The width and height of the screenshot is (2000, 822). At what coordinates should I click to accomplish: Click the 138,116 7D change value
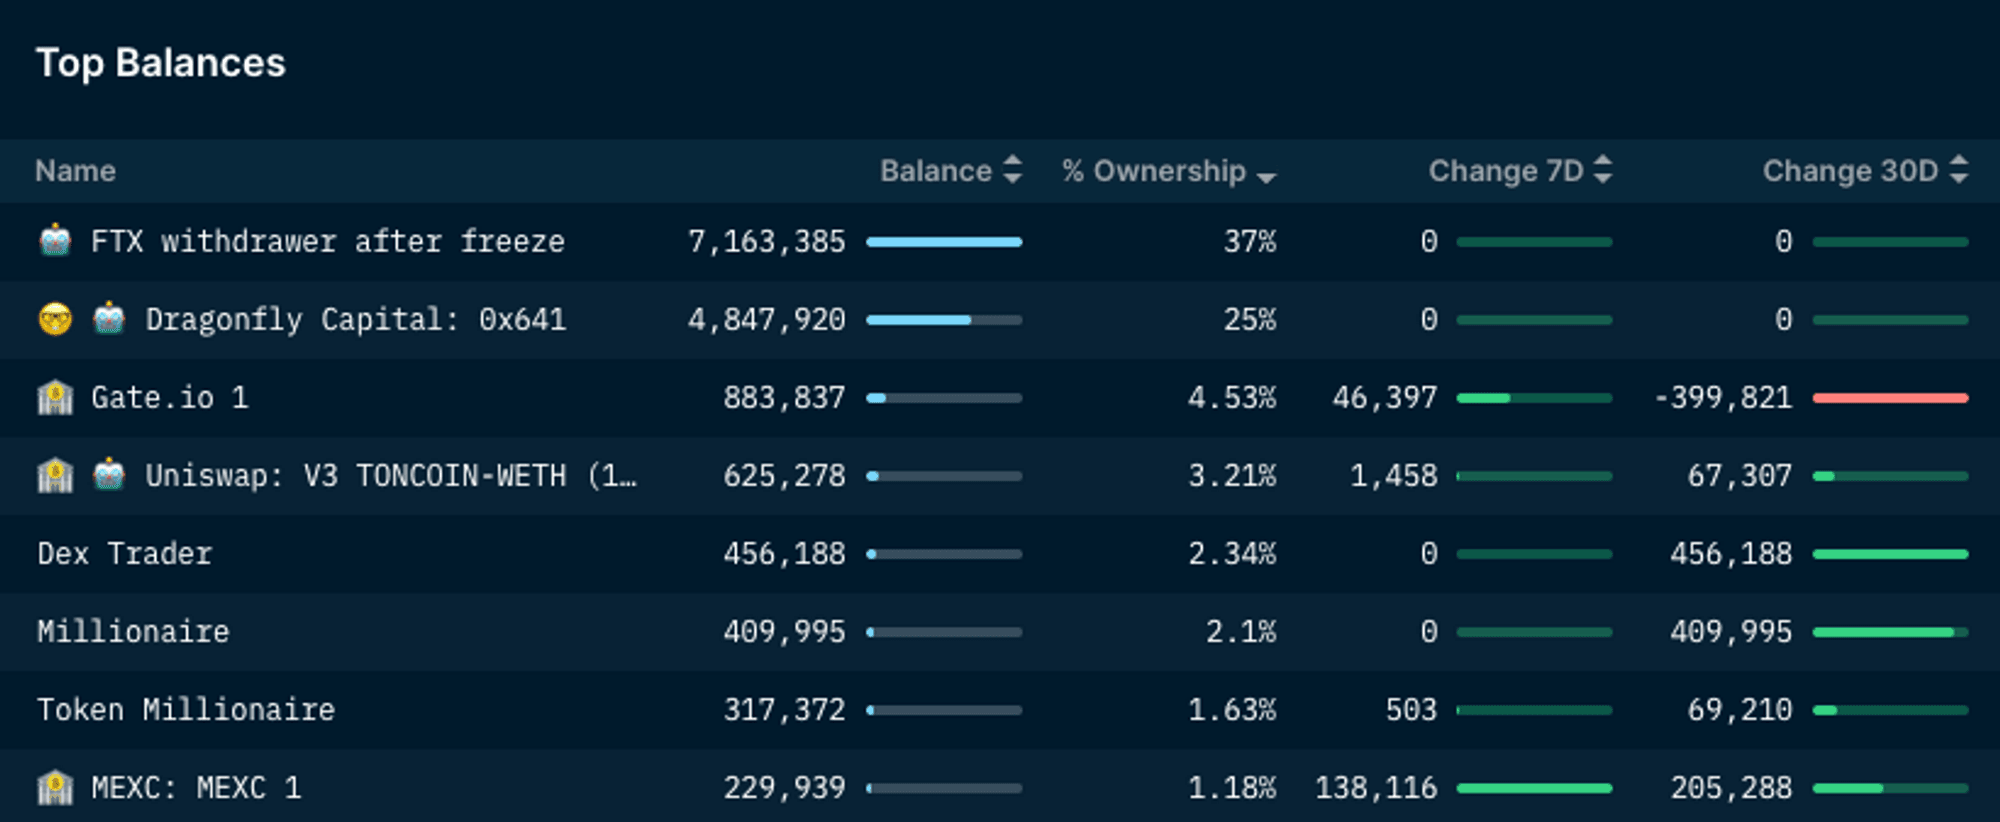click(x=1376, y=787)
